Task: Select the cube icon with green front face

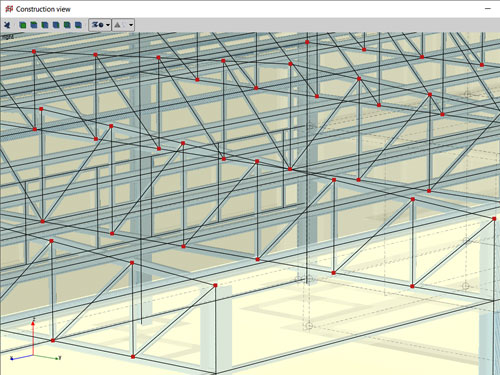Action: (x=23, y=25)
